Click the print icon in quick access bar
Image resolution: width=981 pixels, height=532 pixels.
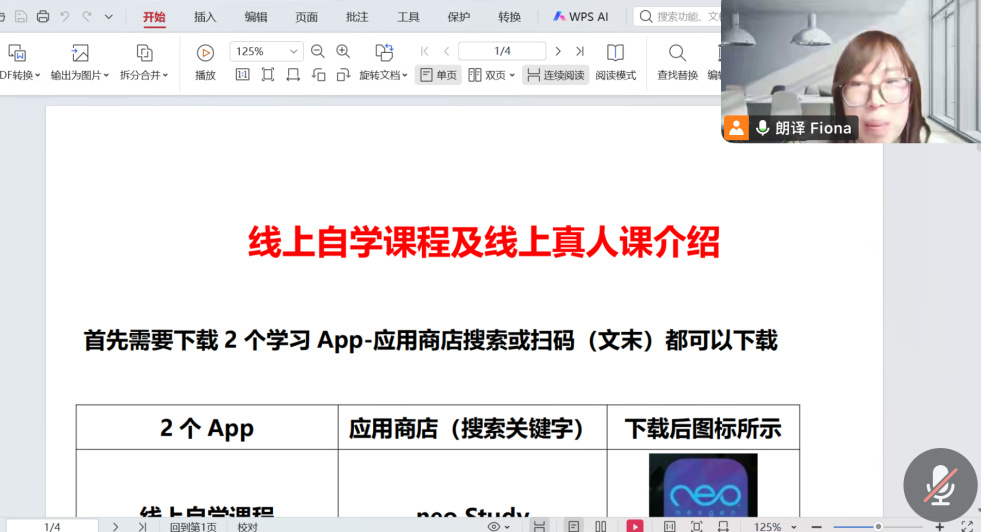(43, 17)
